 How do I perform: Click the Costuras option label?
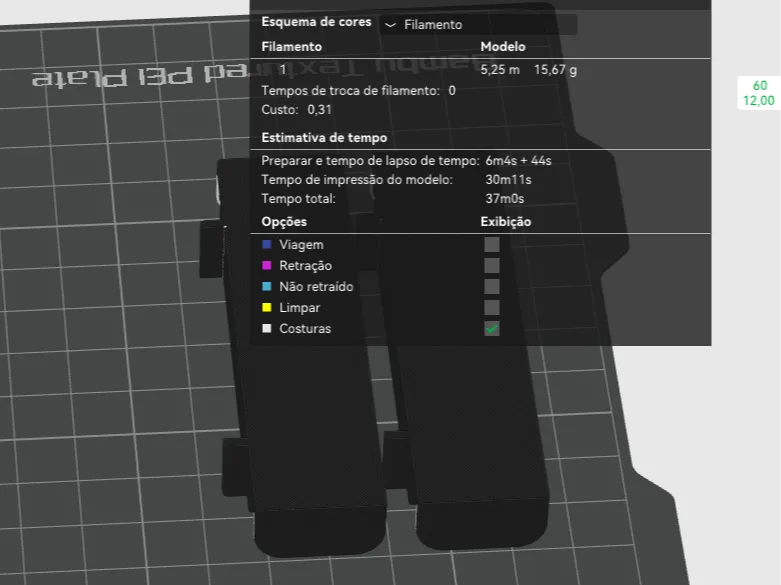(x=305, y=328)
